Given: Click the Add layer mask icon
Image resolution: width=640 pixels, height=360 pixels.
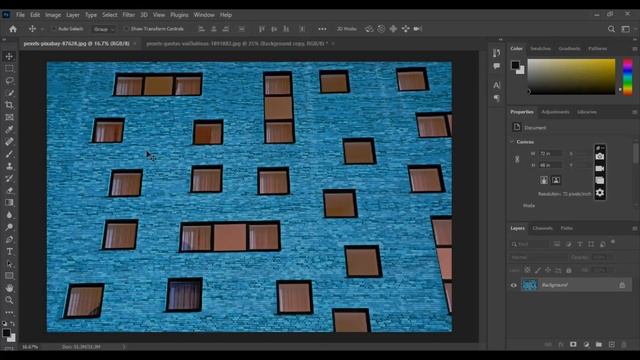Looking at the screenshot, I should 573,344.
